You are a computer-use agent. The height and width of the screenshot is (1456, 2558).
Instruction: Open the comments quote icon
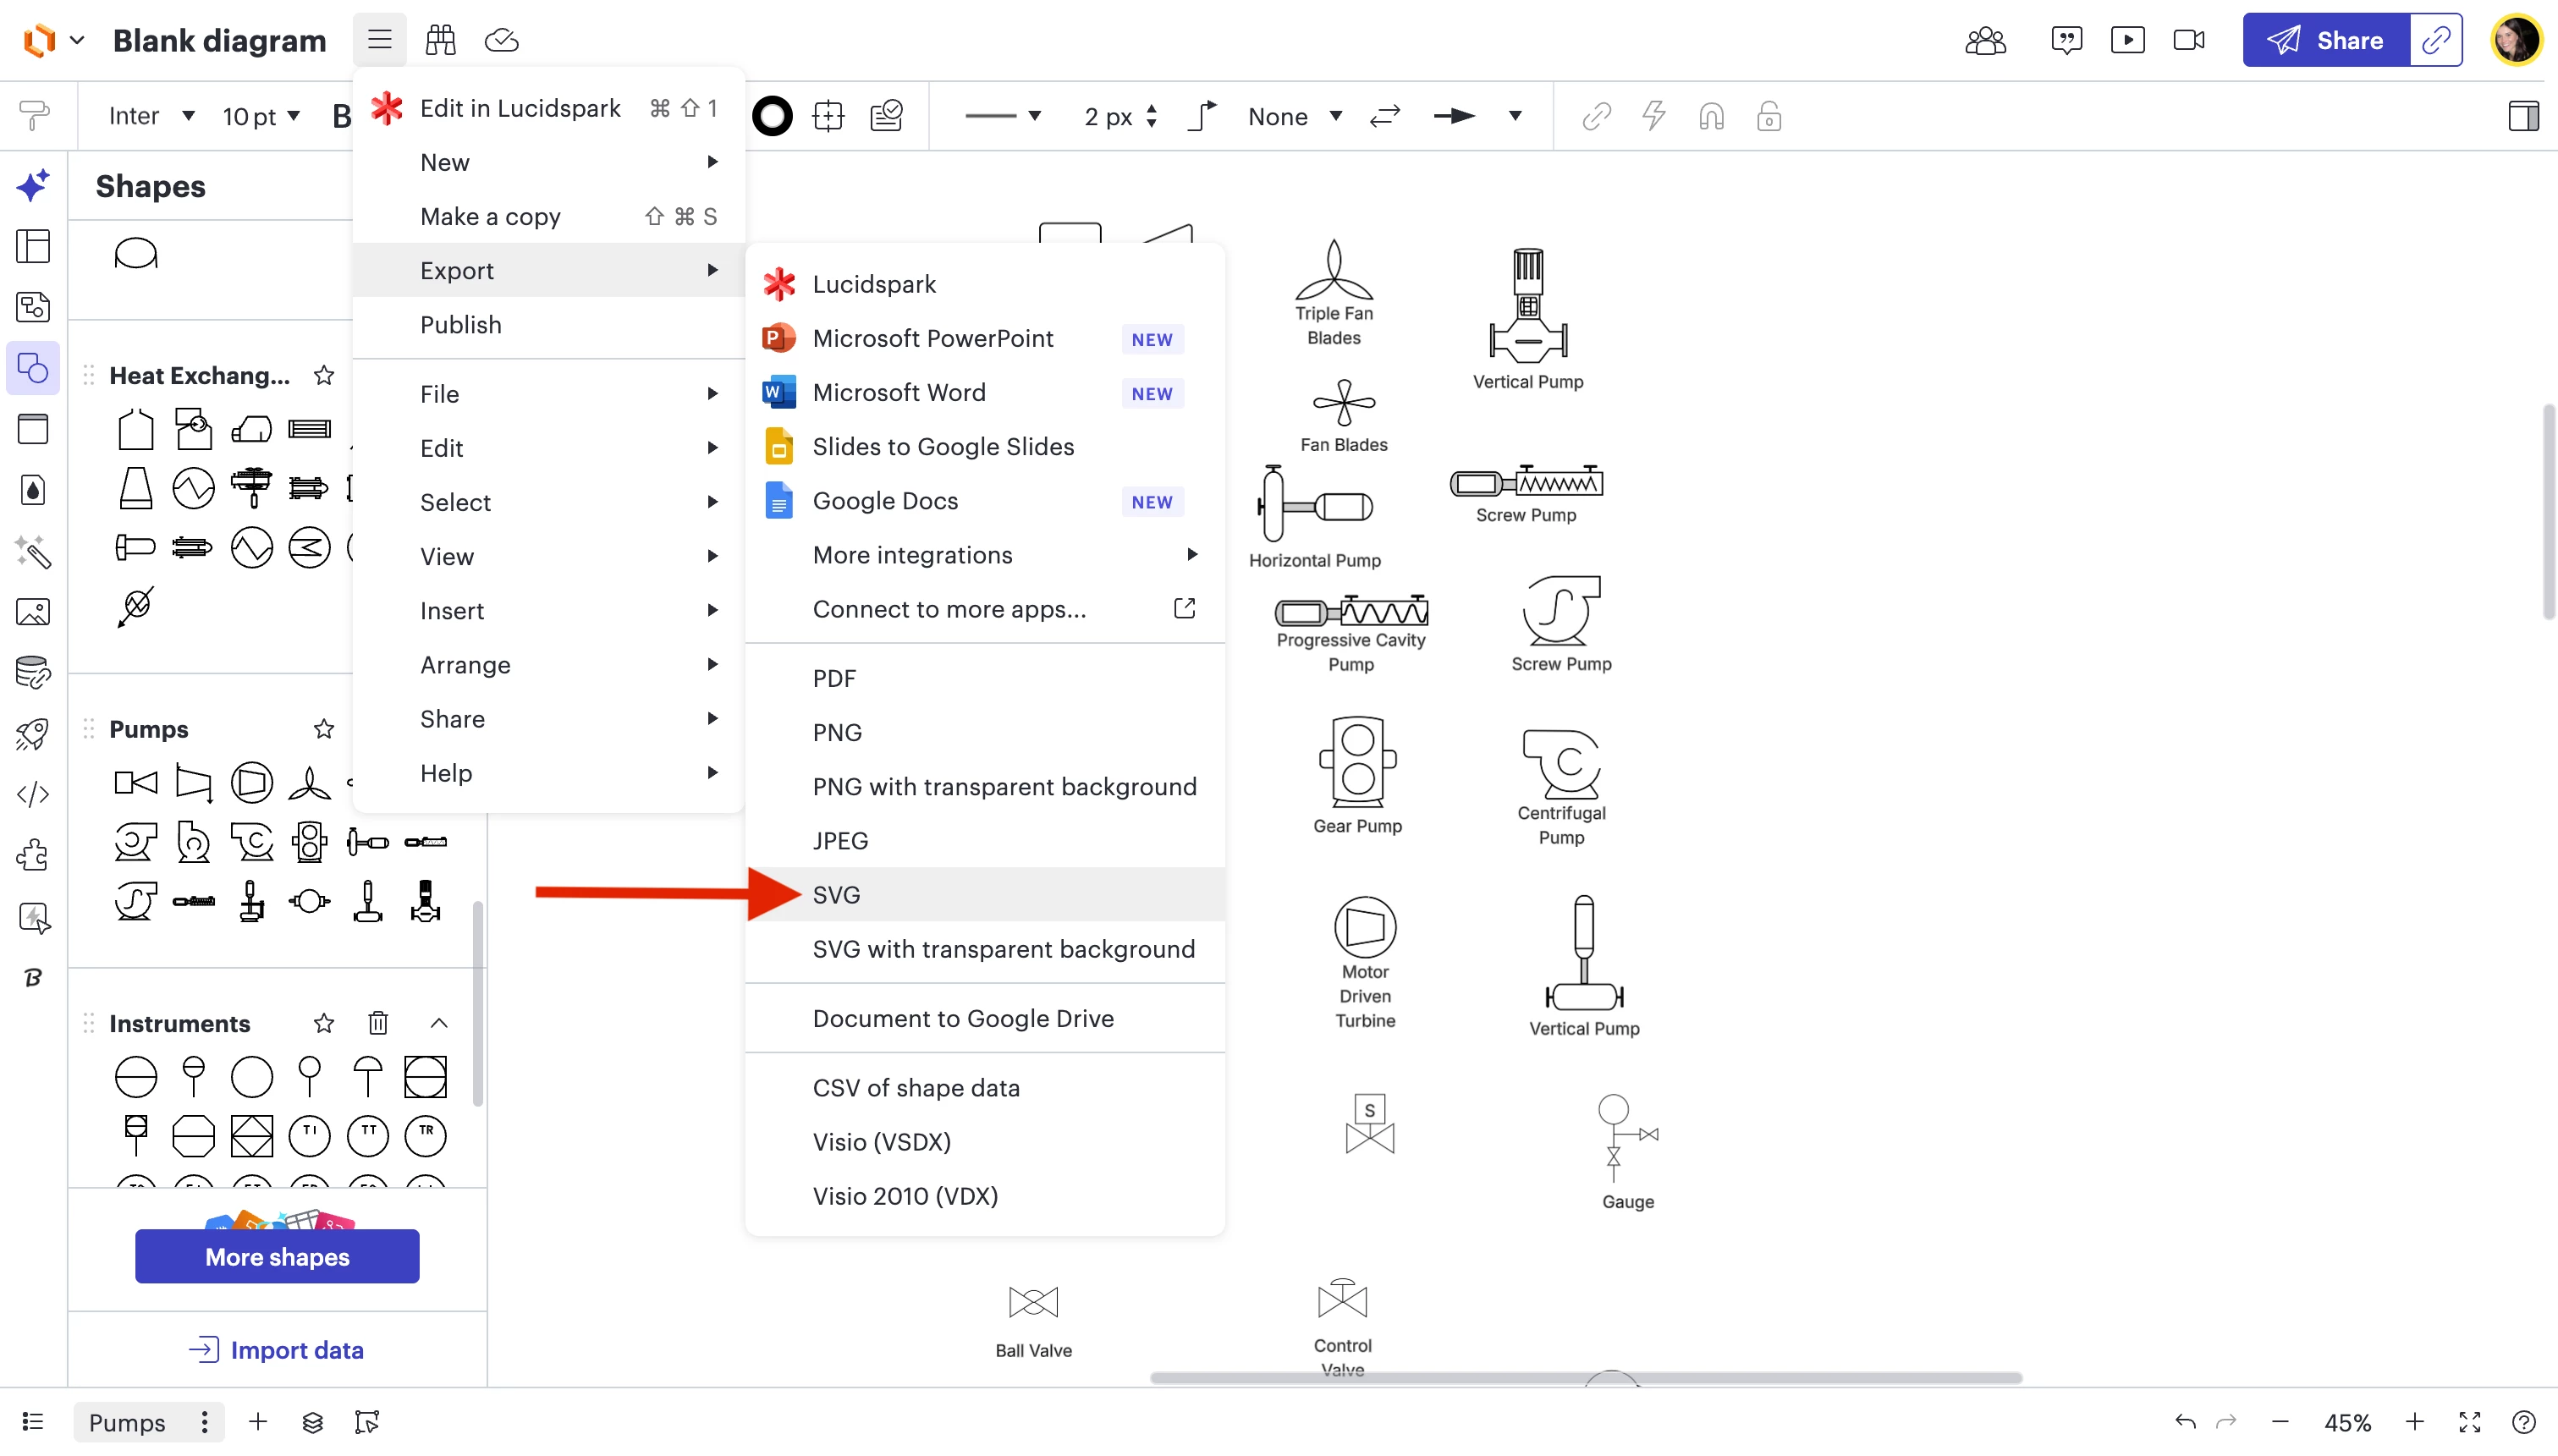[2066, 40]
